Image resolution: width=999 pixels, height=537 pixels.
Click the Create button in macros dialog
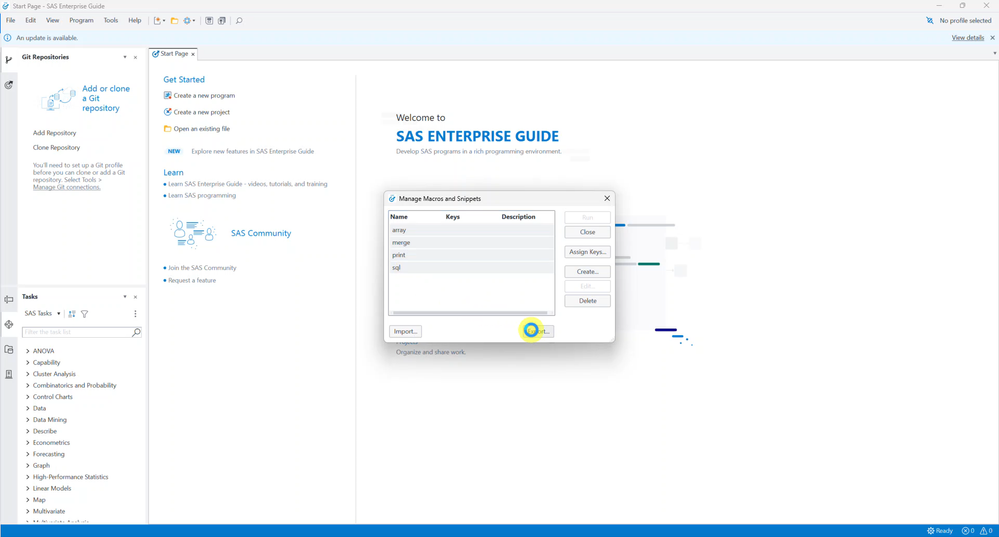pyautogui.click(x=587, y=271)
